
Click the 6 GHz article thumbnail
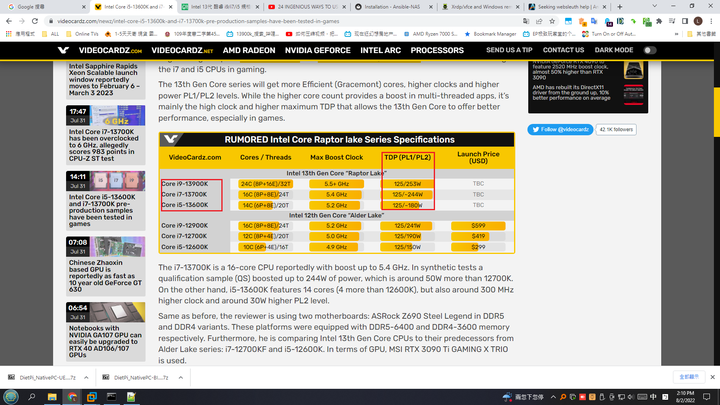tap(118, 115)
